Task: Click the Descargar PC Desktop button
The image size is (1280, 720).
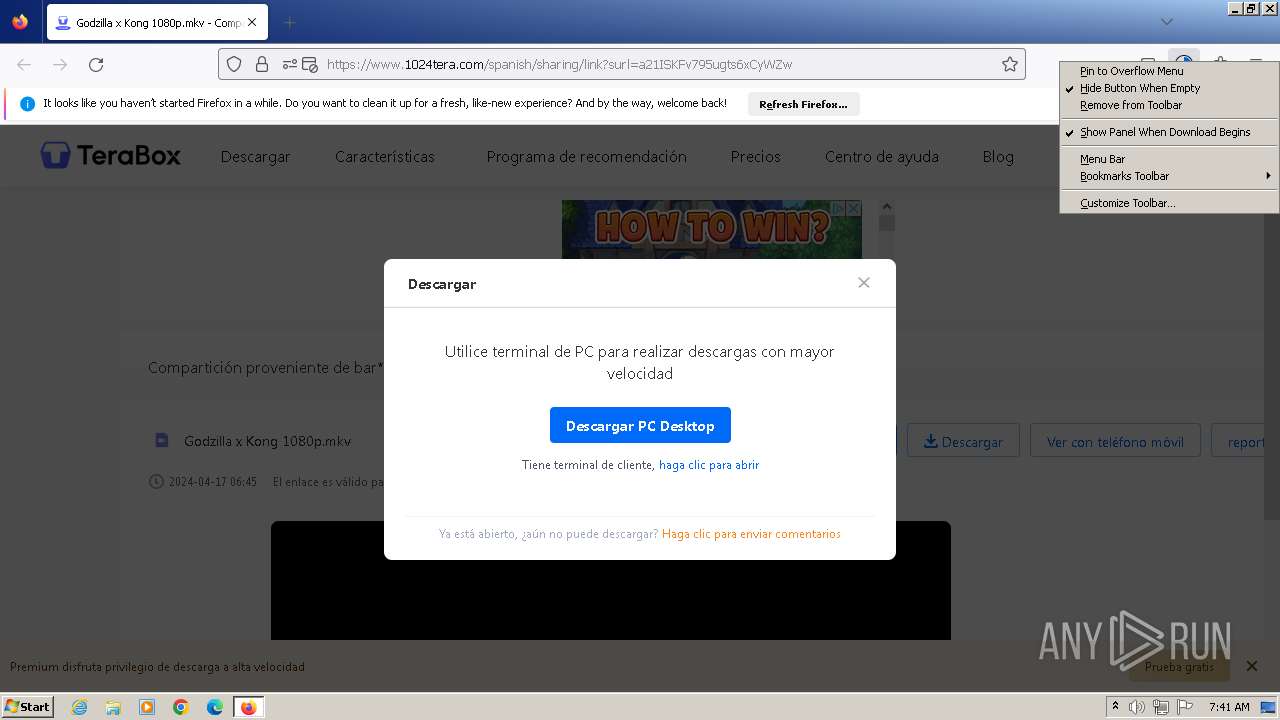Action: tap(640, 425)
